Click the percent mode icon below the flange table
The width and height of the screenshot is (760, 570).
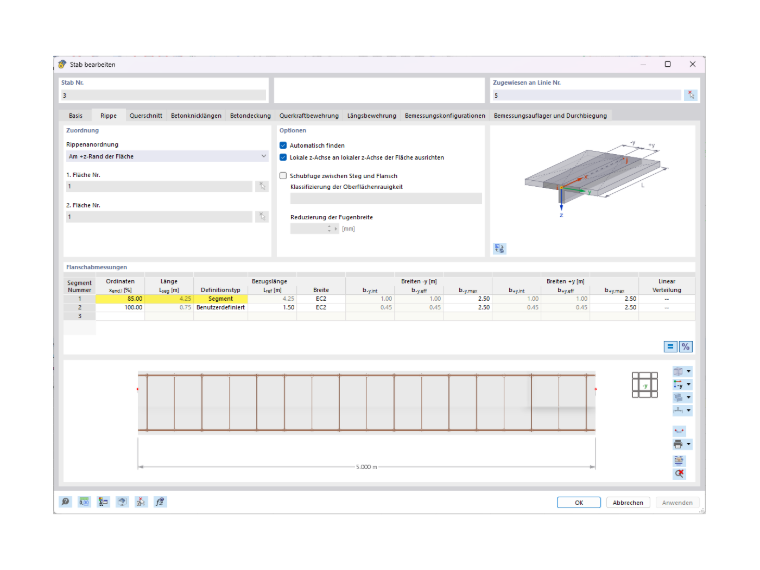point(685,347)
